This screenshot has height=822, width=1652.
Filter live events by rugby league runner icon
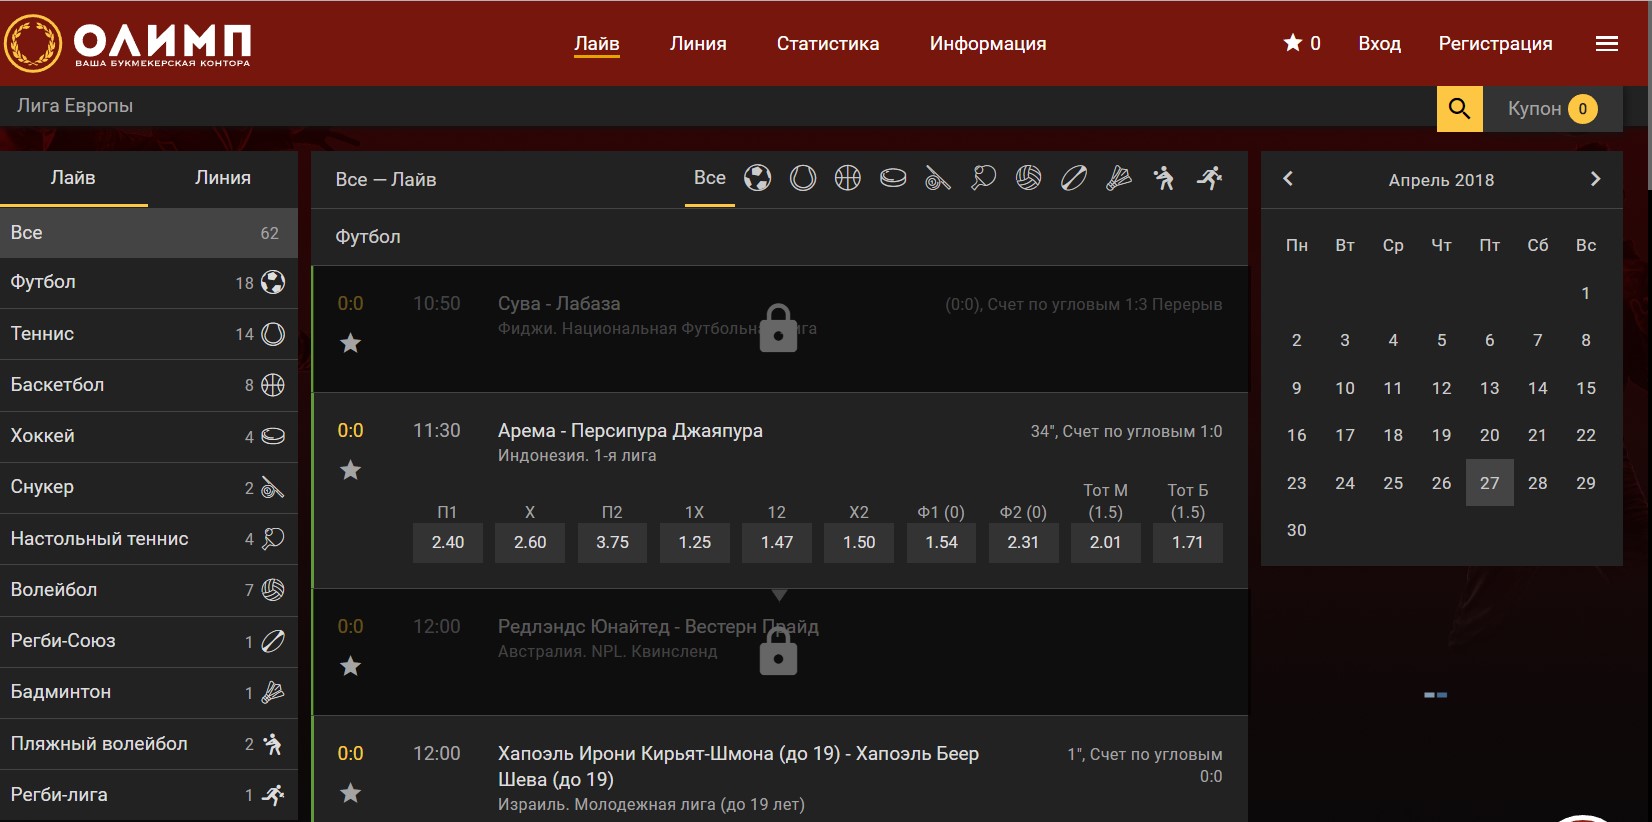(x=1210, y=178)
